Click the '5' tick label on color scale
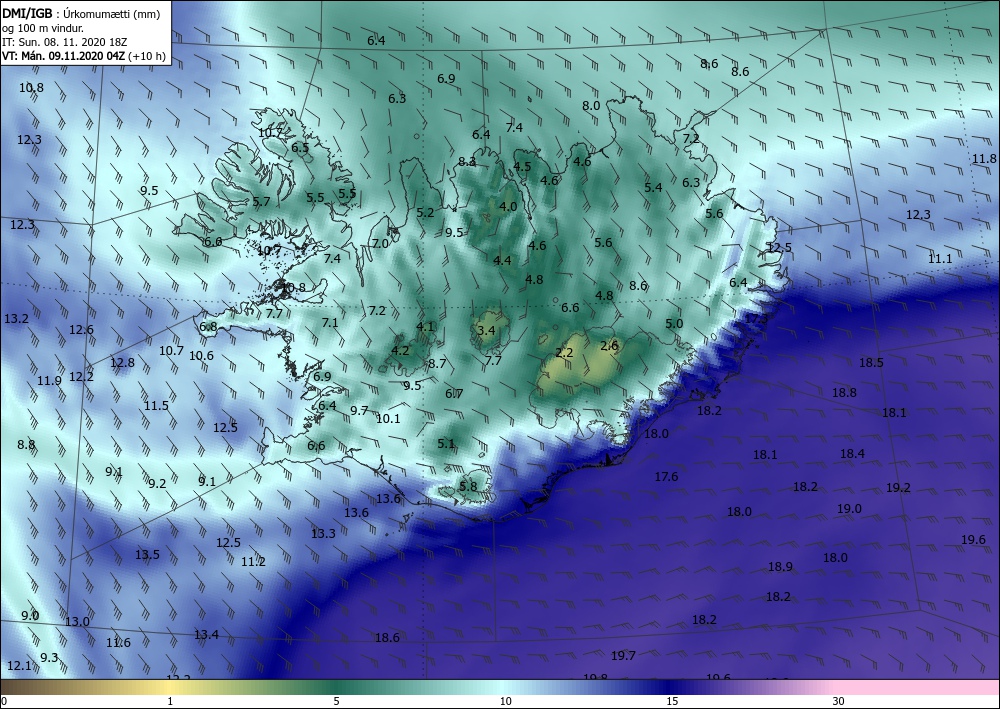The height and width of the screenshot is (709, 1000). point(336,701)
